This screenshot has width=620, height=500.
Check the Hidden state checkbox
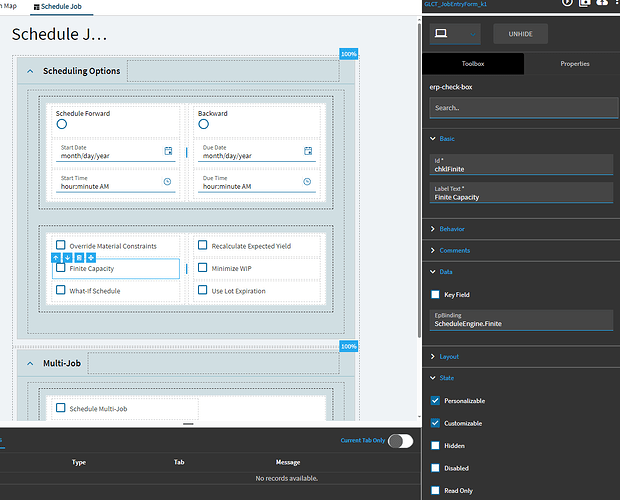tap(435, 445)
